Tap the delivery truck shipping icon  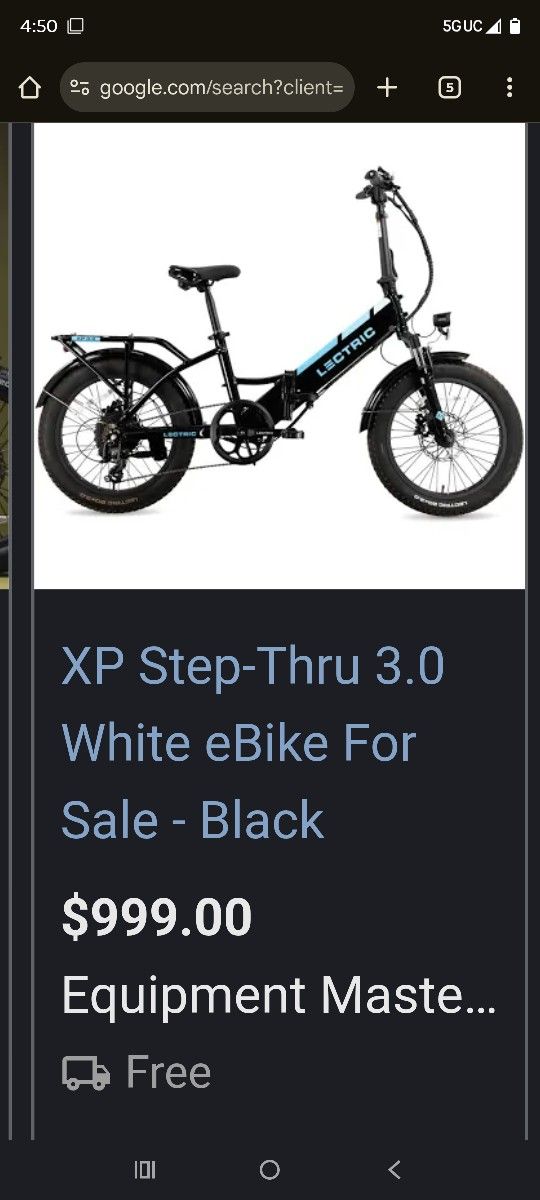click(x=86, y=1073)
